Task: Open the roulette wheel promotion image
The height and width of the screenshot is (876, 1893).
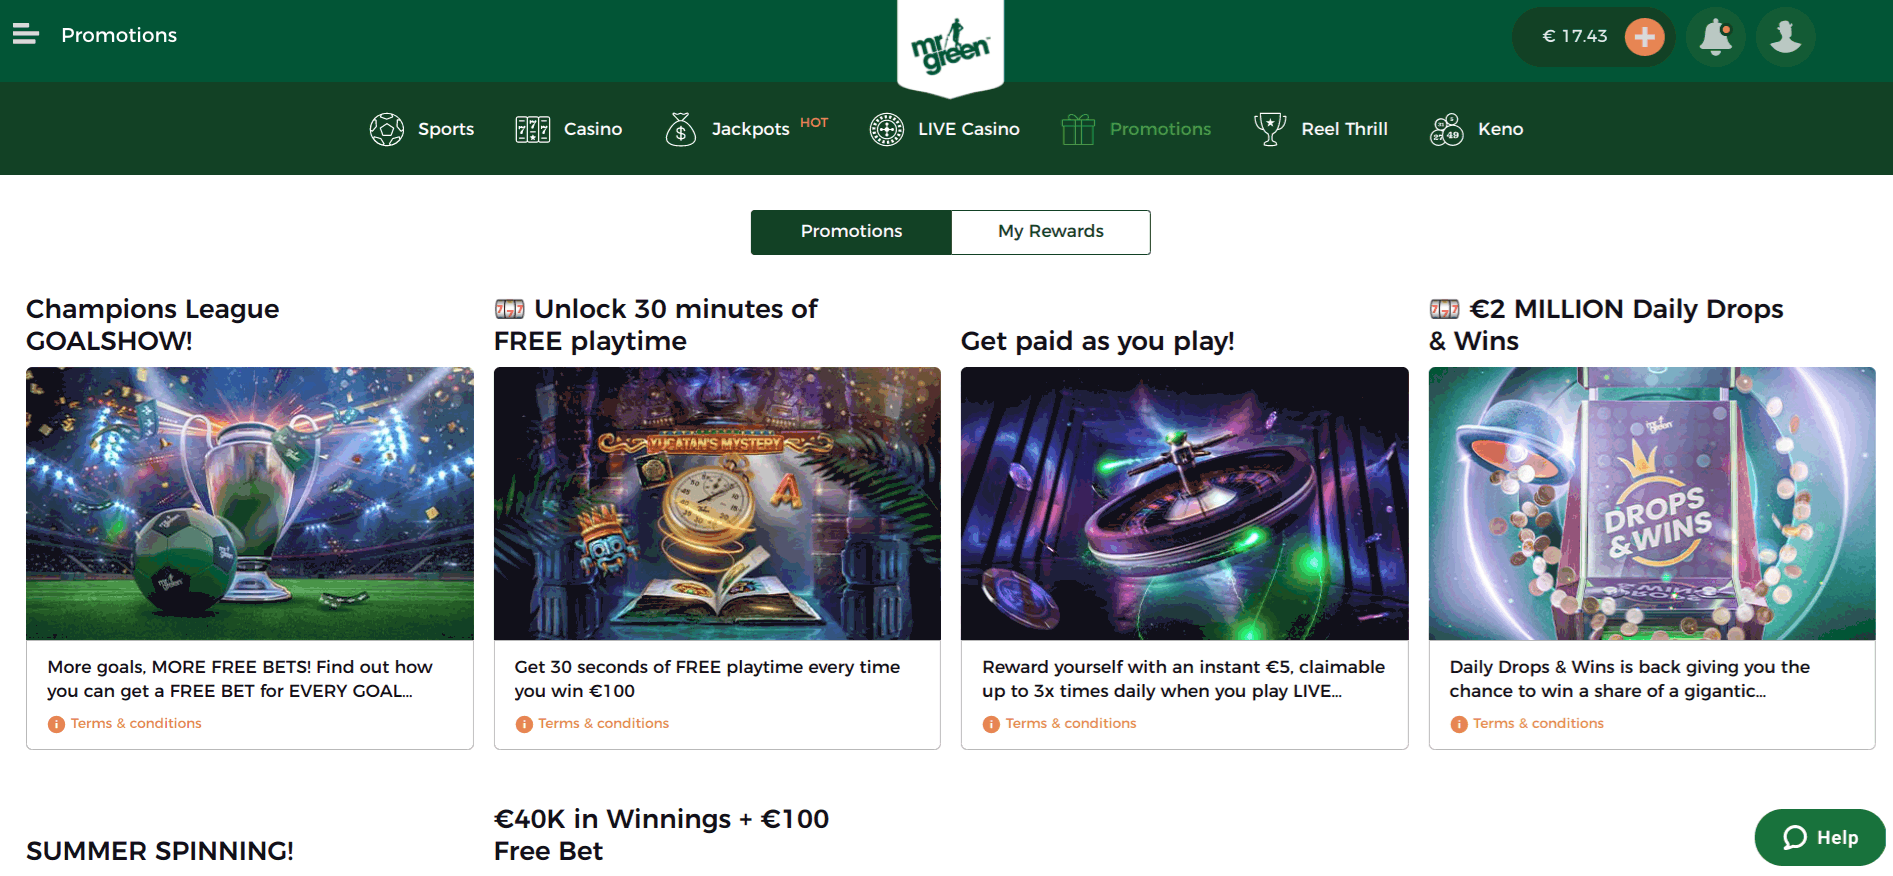Action: coord(1185,503)
